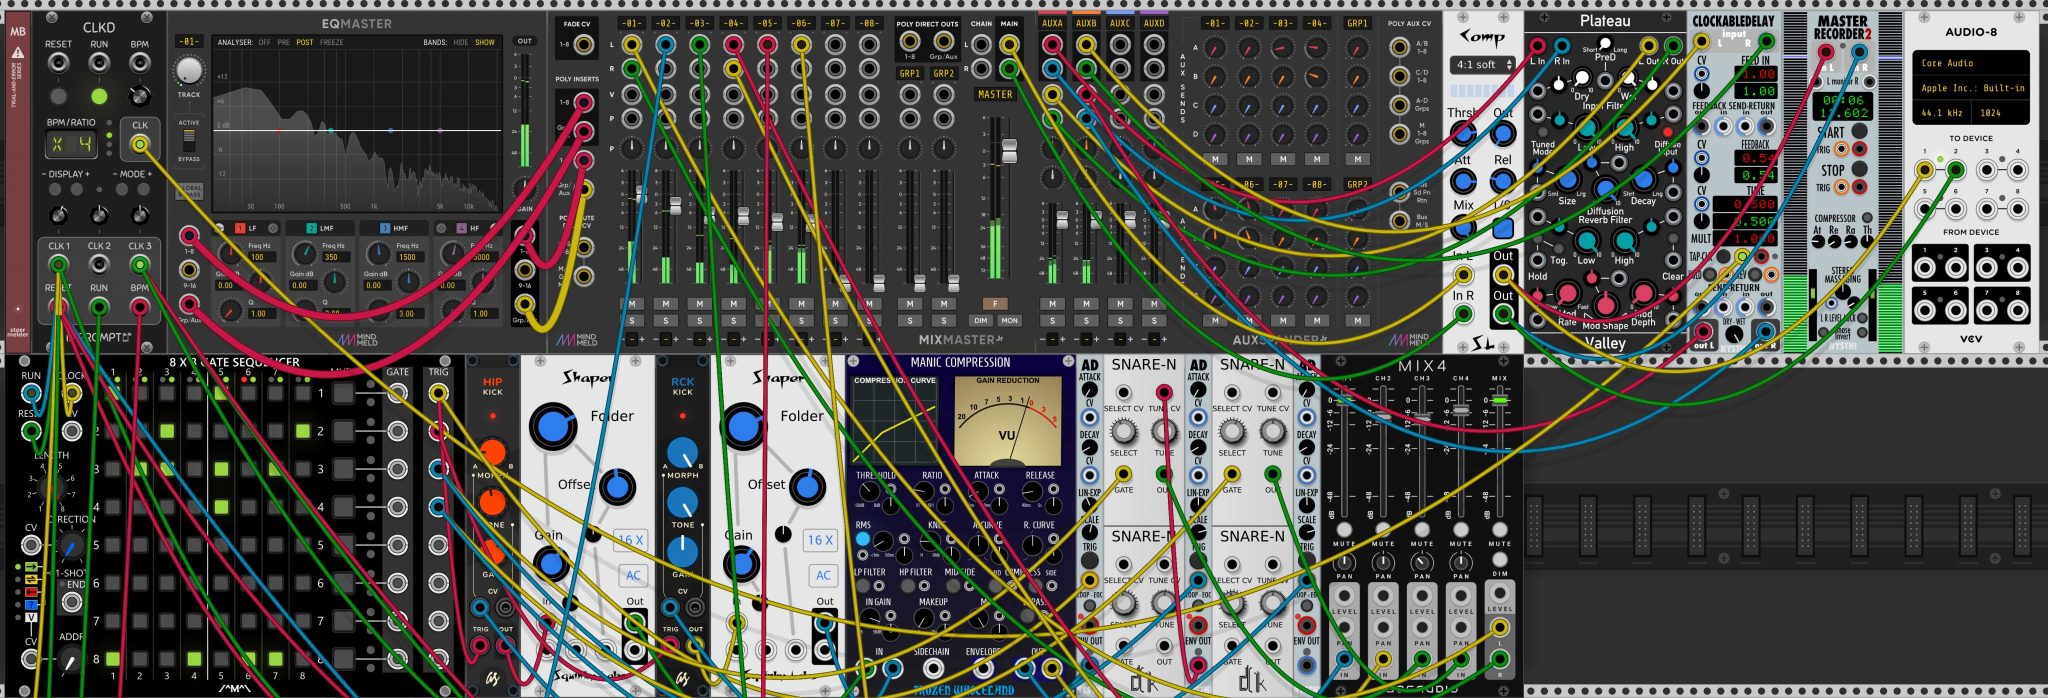
Task: Click the MixMaster master fader handle
Action: point(1009,153)
